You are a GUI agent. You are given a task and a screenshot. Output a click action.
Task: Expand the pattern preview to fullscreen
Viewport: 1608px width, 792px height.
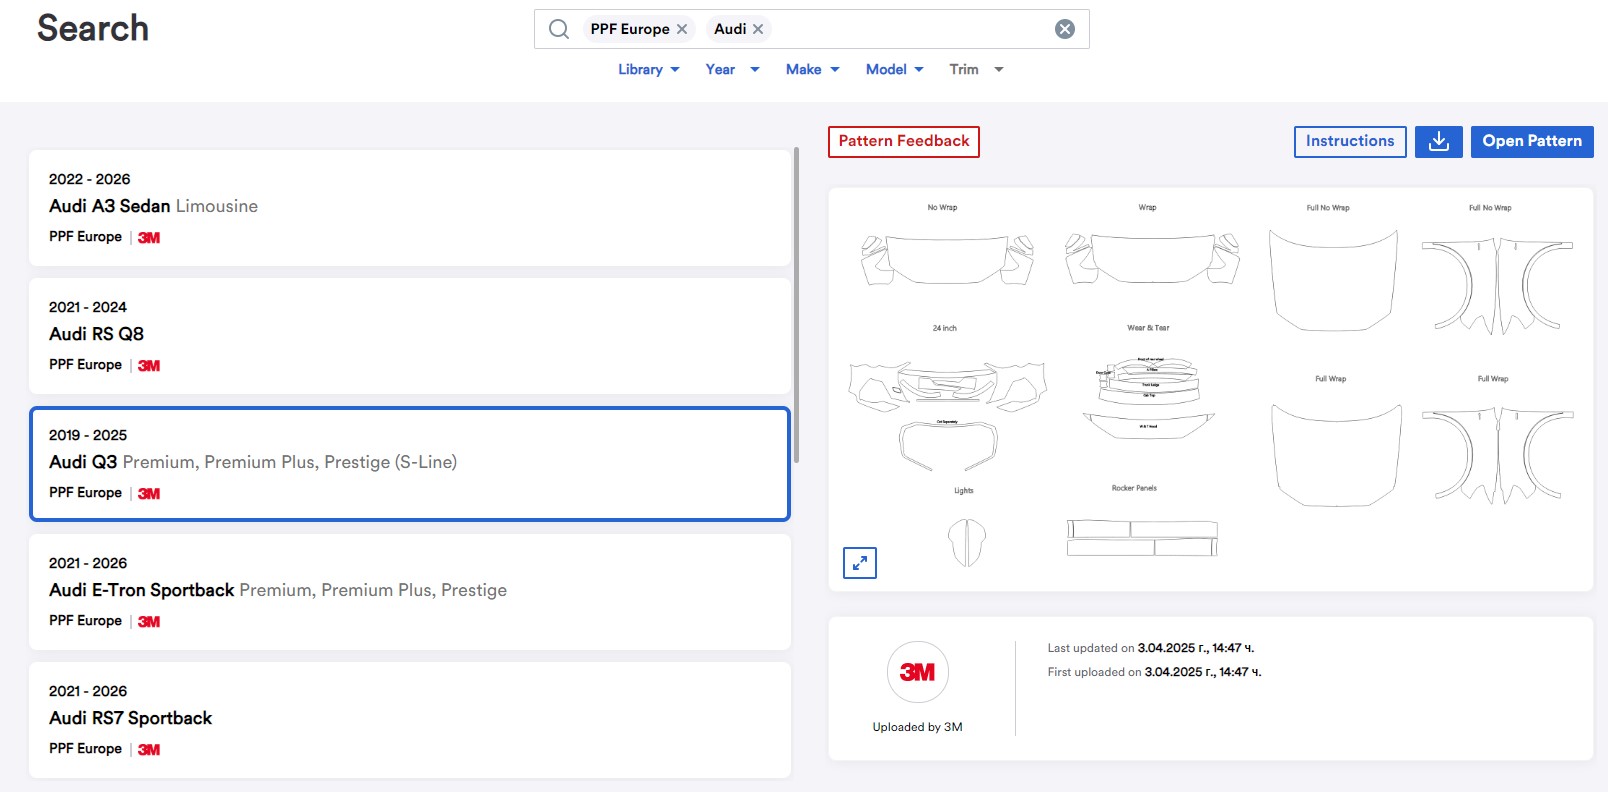tap(860, 563)
